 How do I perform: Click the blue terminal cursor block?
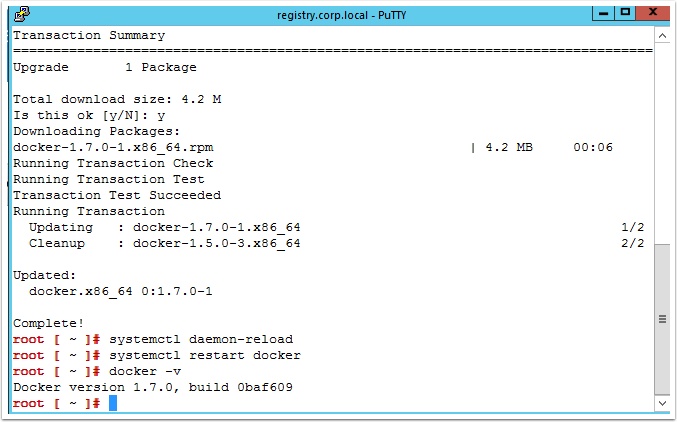tap(113, 403)
